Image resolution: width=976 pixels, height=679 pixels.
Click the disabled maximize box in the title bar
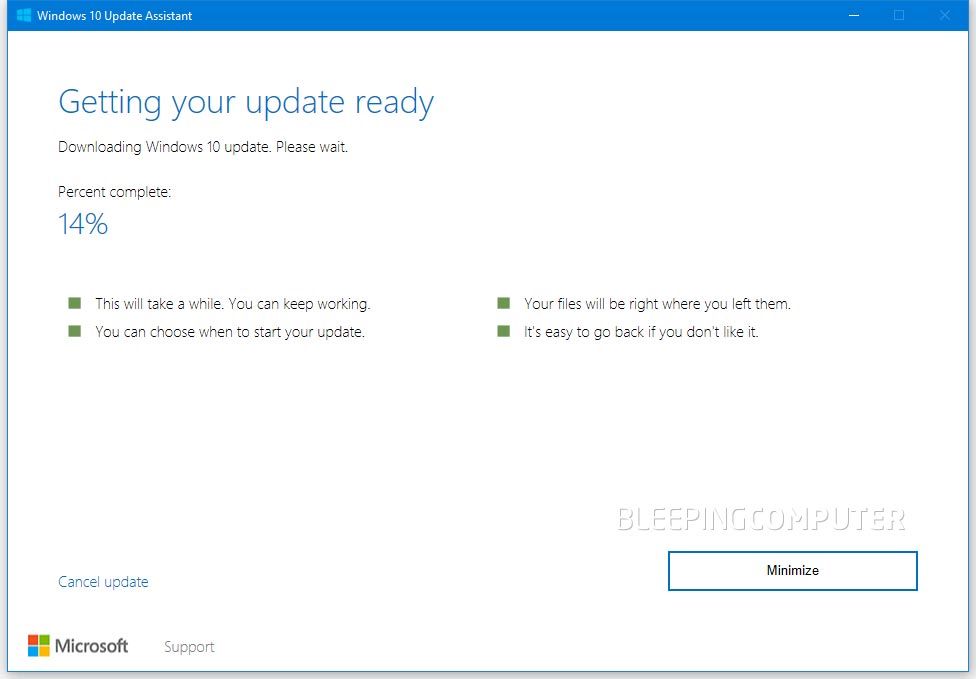point(899,15)
